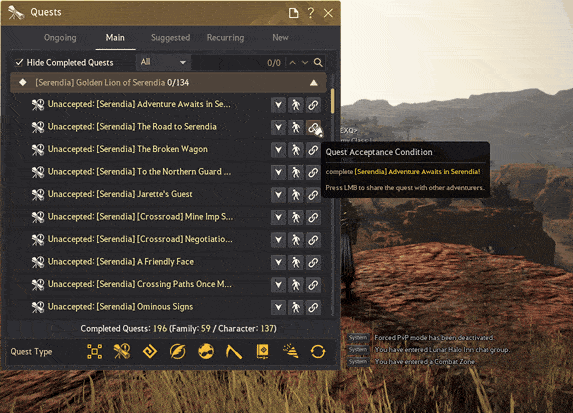Select quest A Friendly Face
Image resolution: width=573 pixels, height=413 pixels.
(x=121, y=262)
